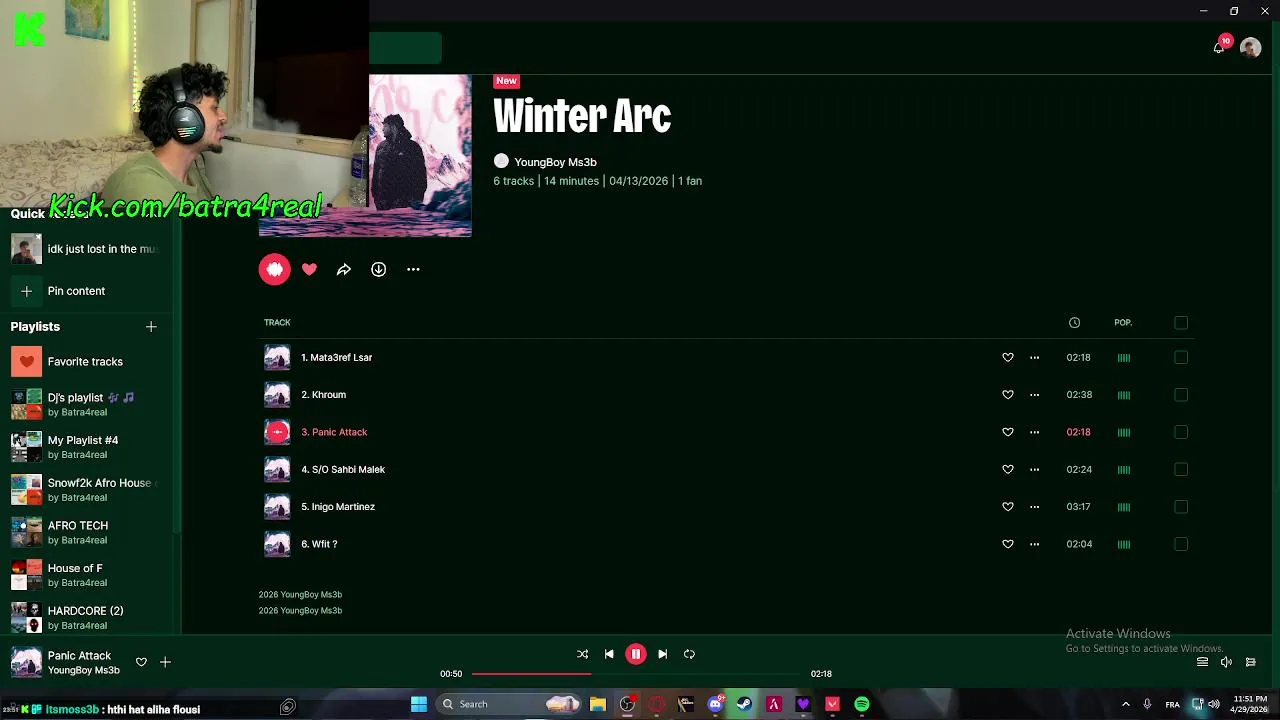Check the box for Mata3ref Lsar
The height and width of the screenshot is (720, 1280).
pyautogui.click(x=1181, y=357)
